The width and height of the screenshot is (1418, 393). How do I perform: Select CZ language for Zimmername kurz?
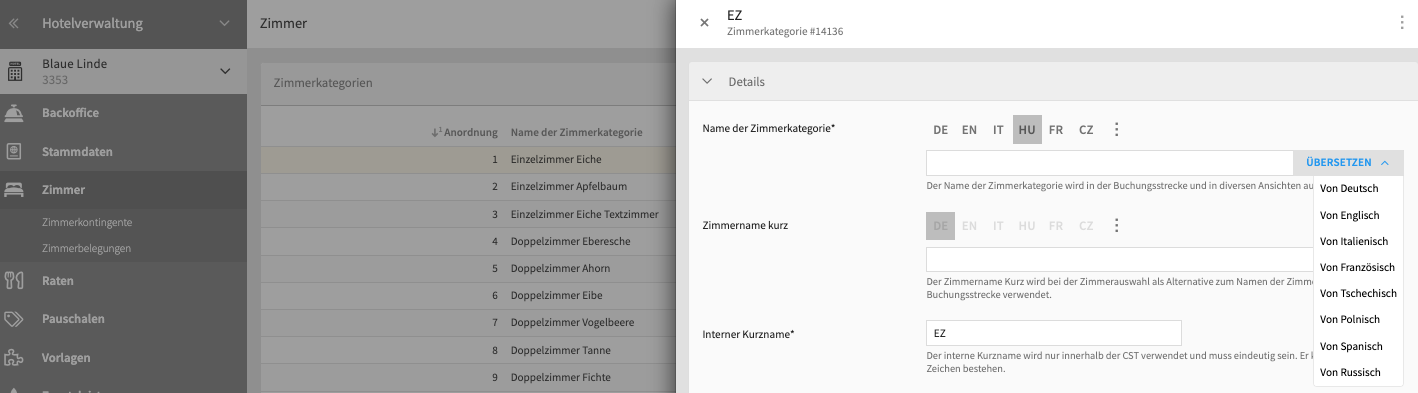pos(1086,226)
